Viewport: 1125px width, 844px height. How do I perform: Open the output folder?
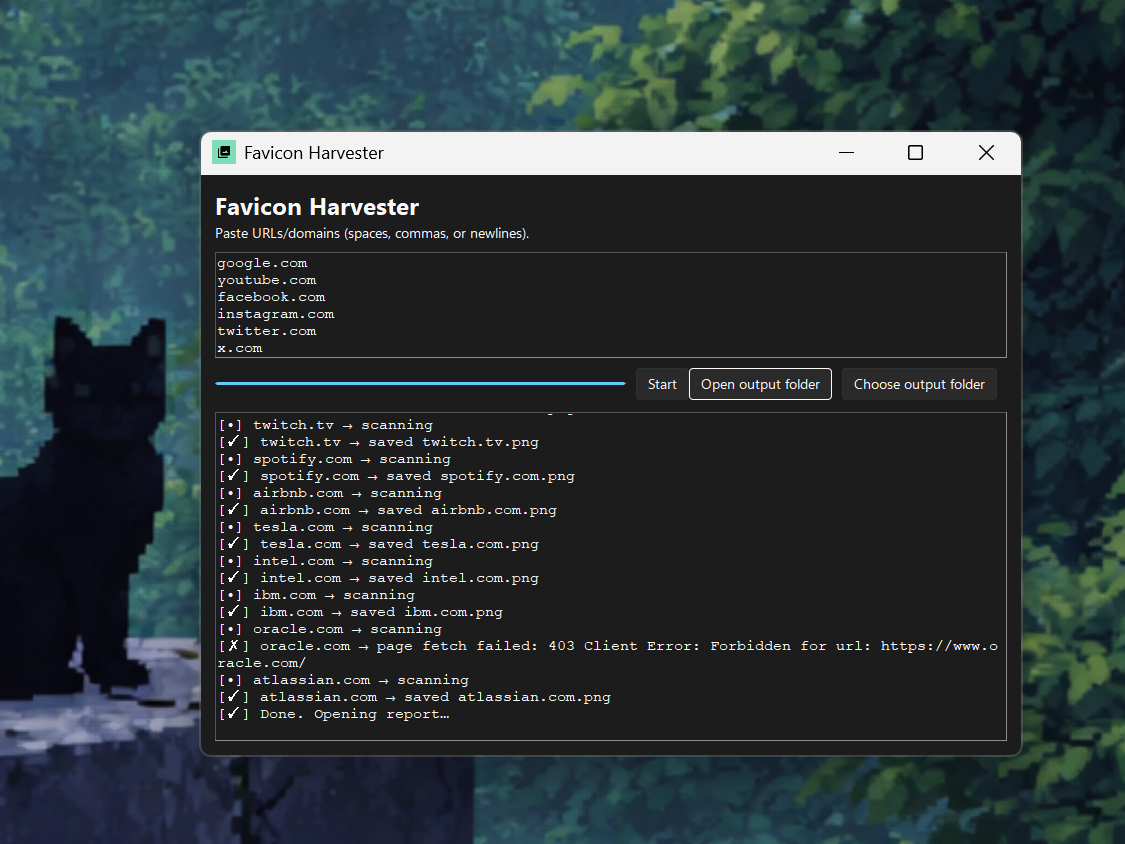(x=760, y=383)
